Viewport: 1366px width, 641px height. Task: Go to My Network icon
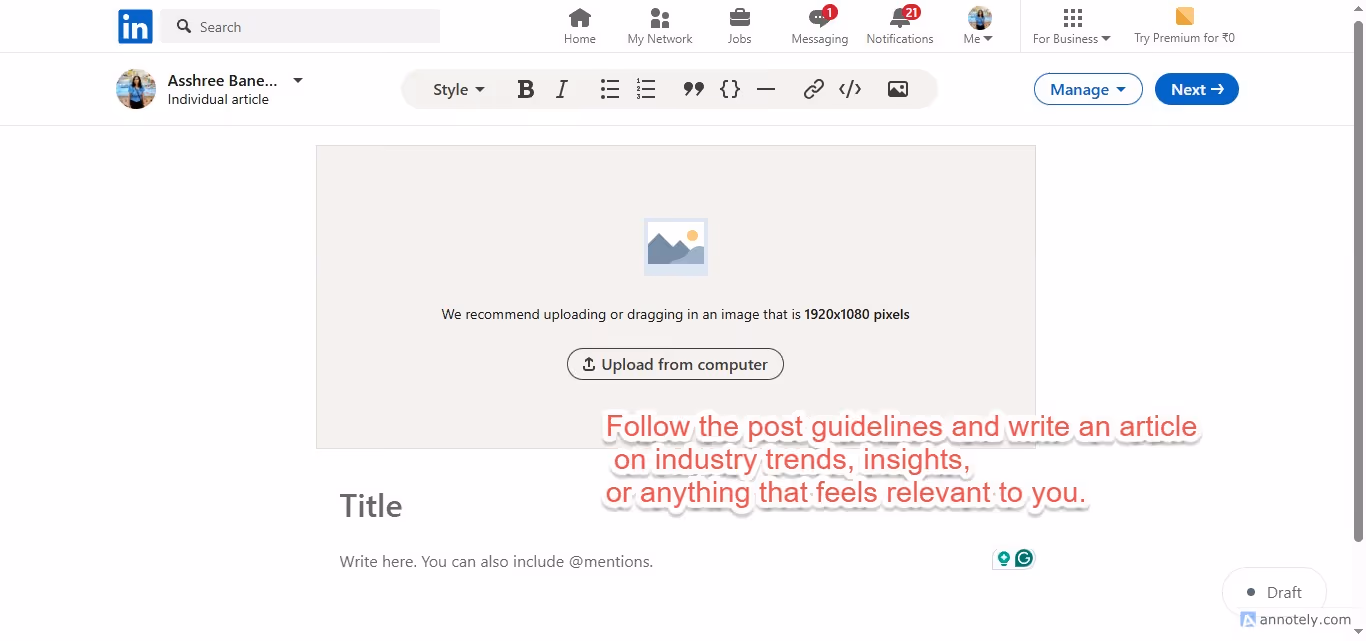pos(660,27)
